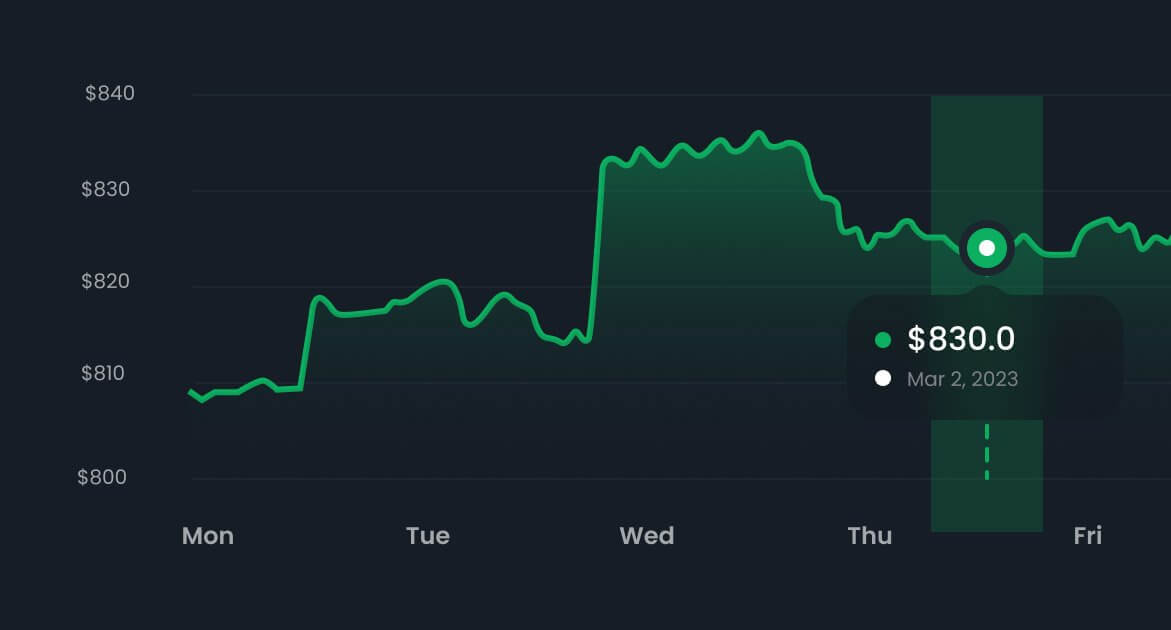Screen dimensions: 1171x630
Task: Click the $800 y-axis label
Action: click(102, 477)
